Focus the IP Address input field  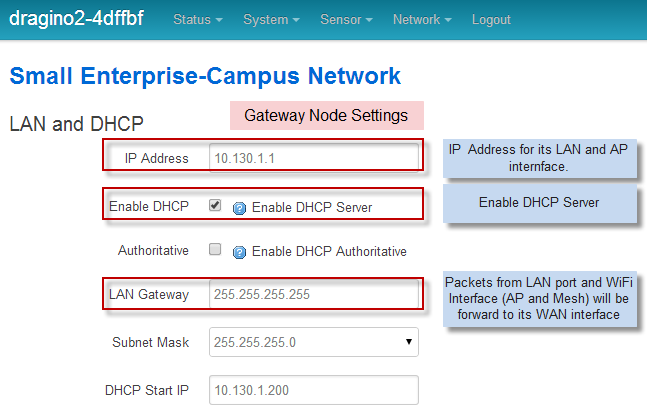(314, 158)
